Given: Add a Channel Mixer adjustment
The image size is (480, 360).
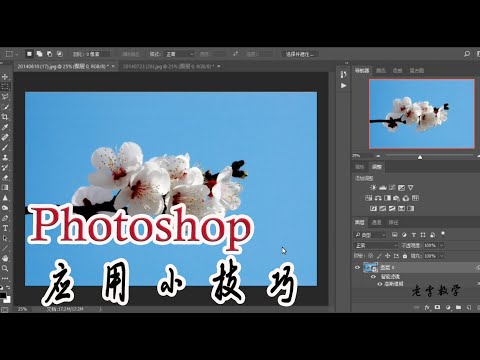Looking at the screenshot, I should (x=406, y=198).
